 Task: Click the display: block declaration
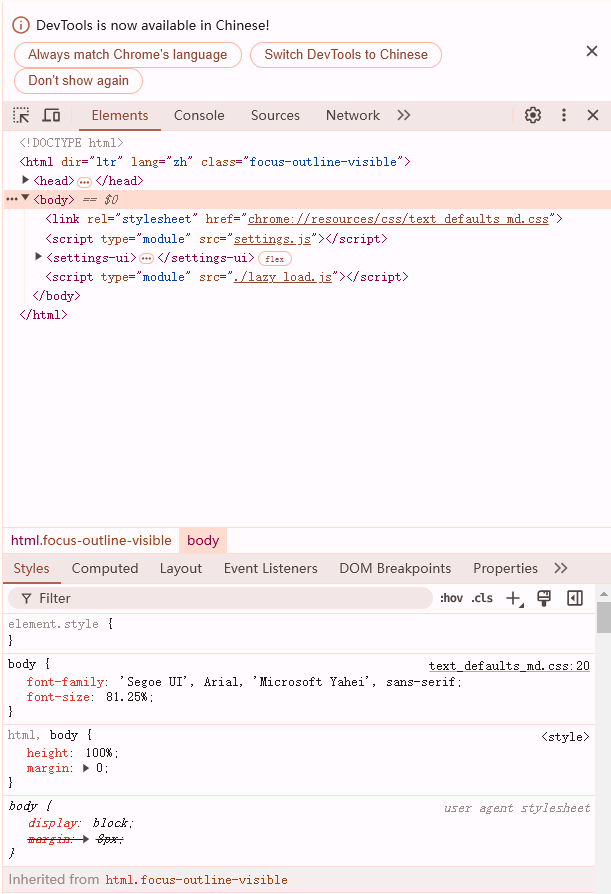point(80,823)
